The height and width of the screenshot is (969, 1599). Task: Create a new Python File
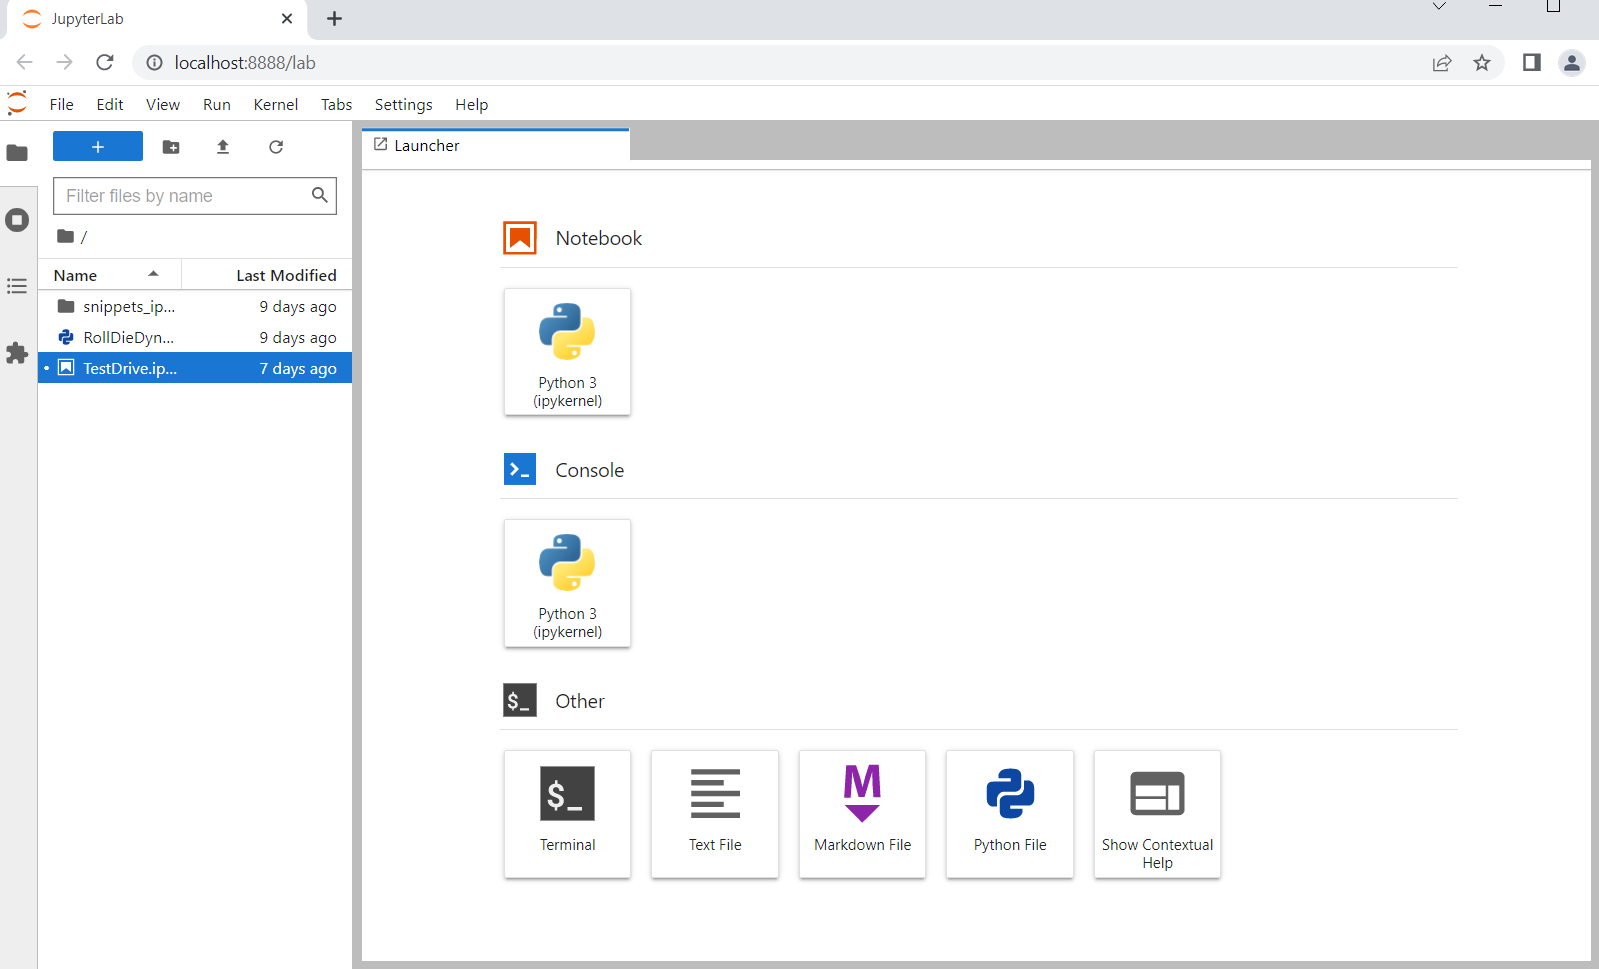click(x=1010, y=814)
